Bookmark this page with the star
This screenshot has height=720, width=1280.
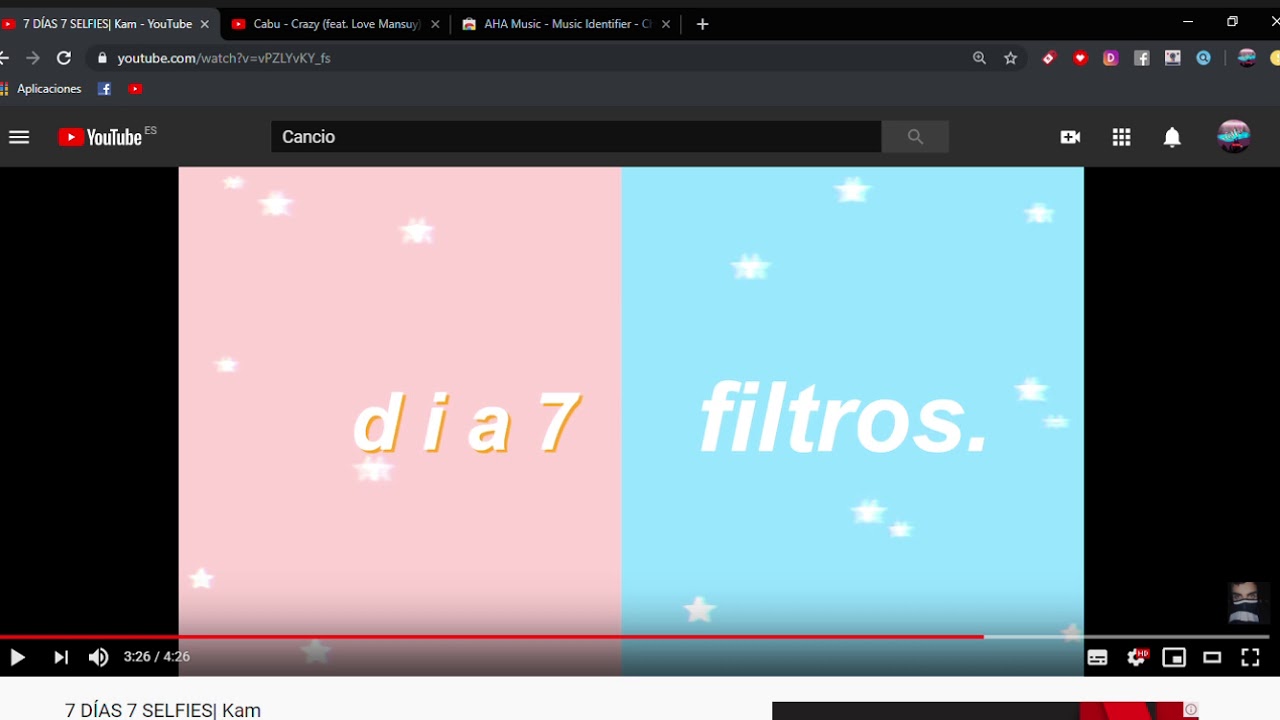1010,58
